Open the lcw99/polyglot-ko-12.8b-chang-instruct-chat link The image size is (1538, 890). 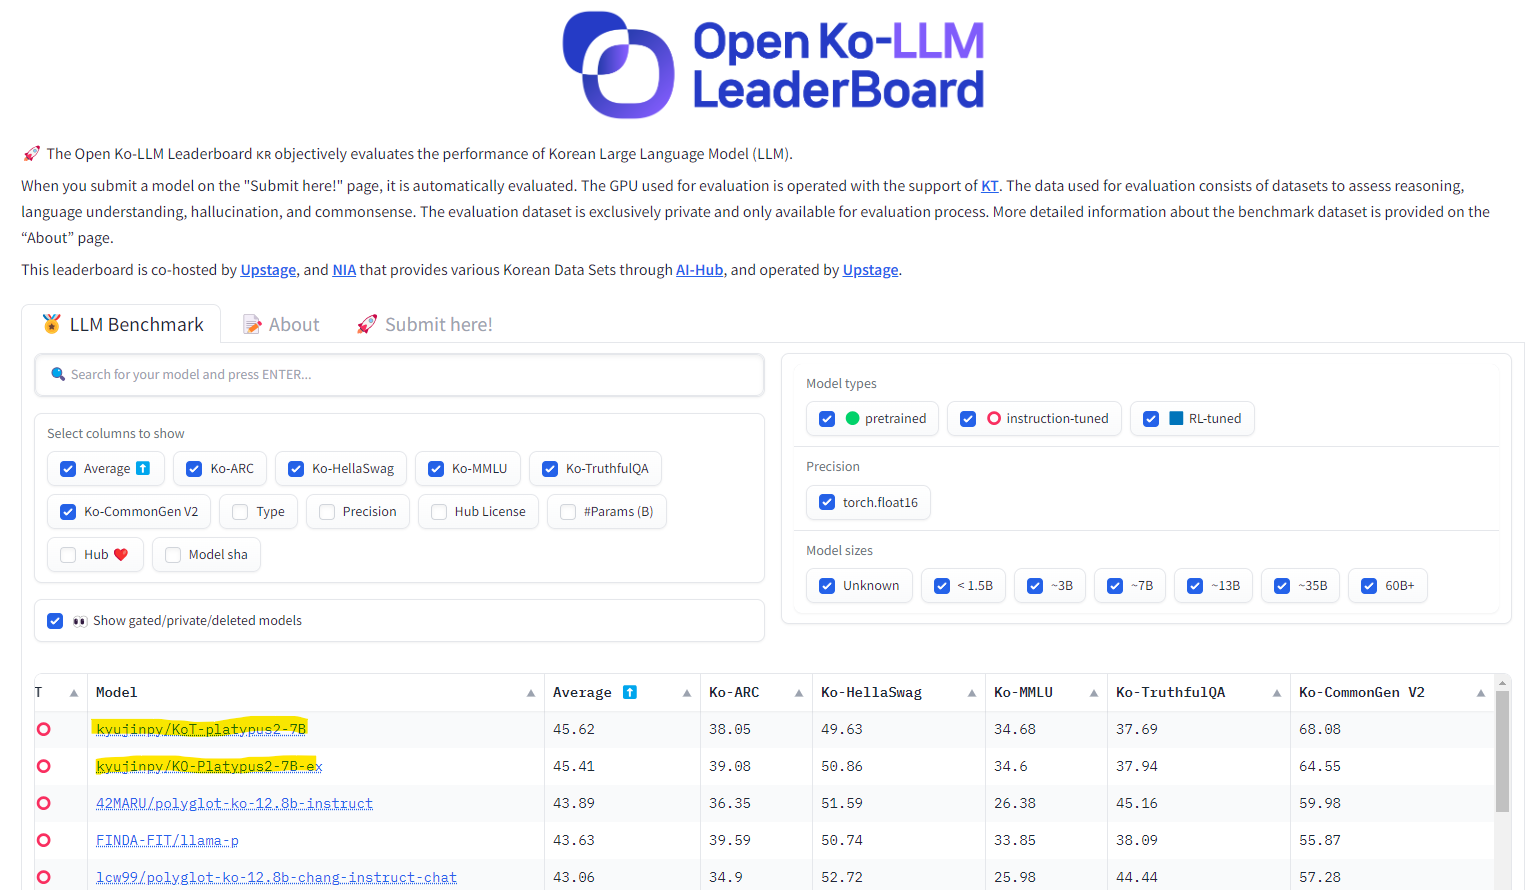coord(276,877)
